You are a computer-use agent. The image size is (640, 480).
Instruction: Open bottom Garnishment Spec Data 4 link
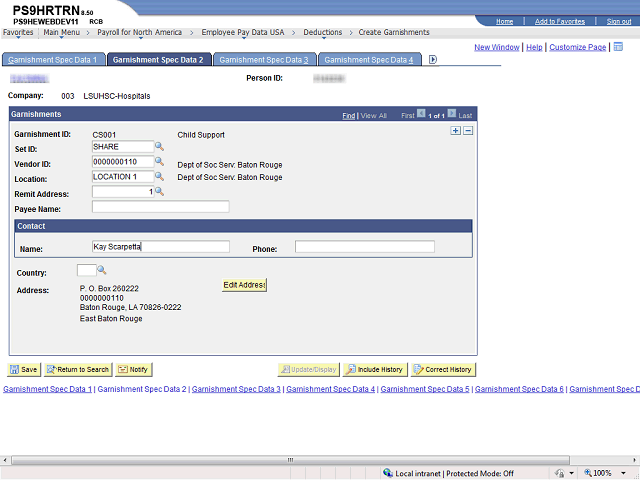(331, 389)
